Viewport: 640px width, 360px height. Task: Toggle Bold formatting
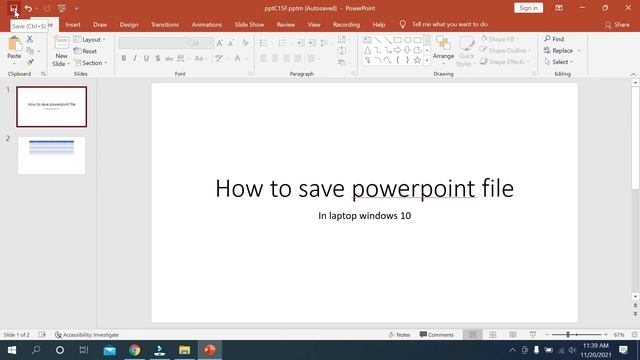point(124,58)
